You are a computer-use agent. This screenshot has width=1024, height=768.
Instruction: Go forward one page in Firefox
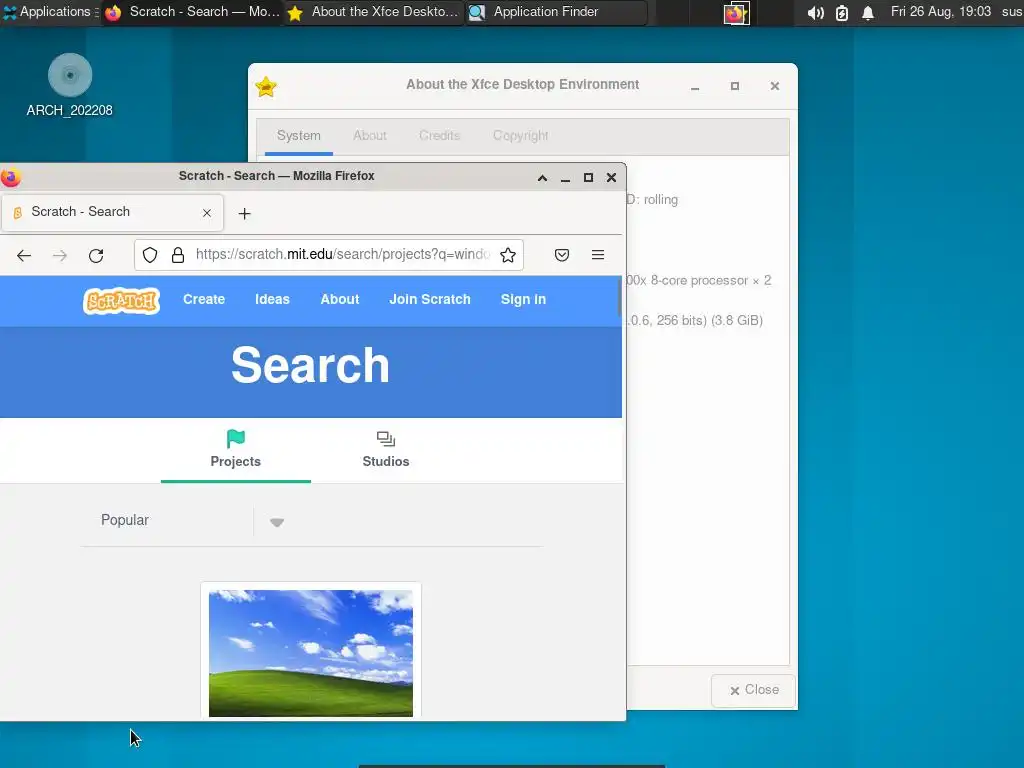click(x=60, y=255)
